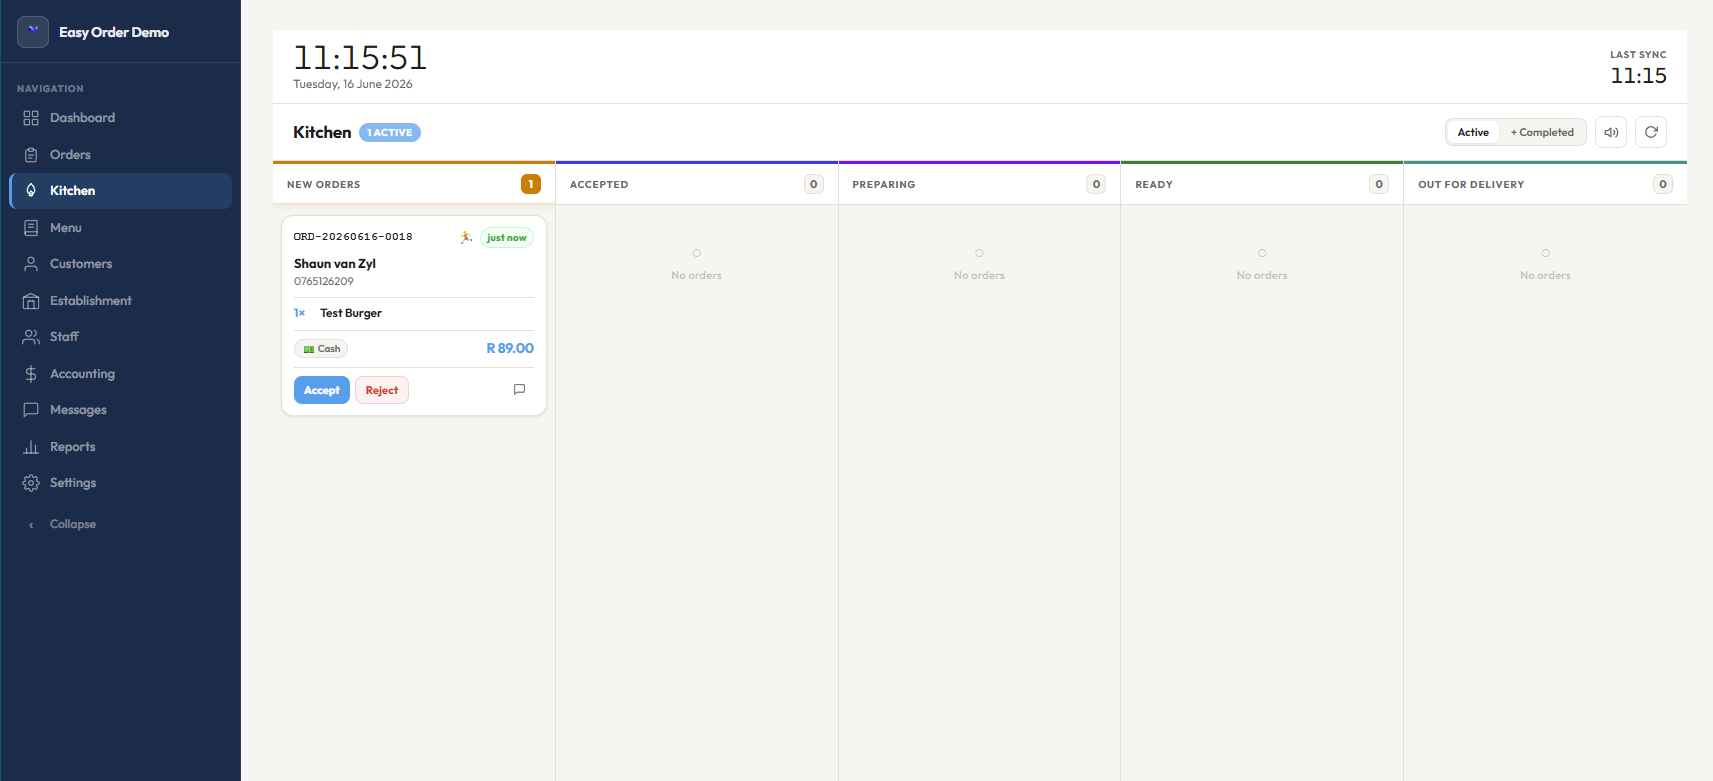Toggle the sound notification speaker
The image size is (1713, 781).
tap(1611, 132)
